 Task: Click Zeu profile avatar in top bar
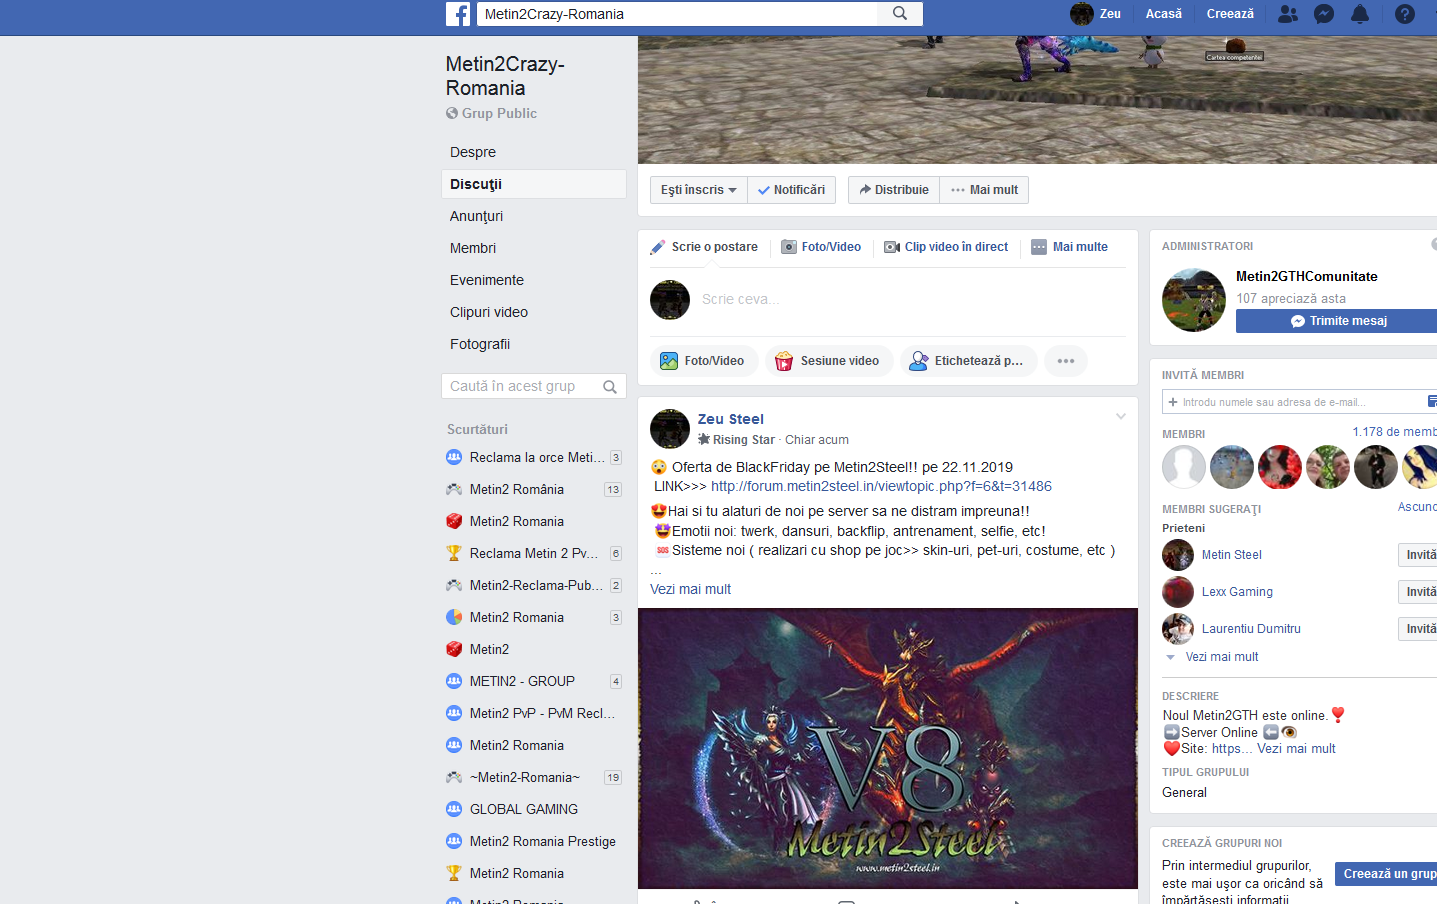(1081, 14)
